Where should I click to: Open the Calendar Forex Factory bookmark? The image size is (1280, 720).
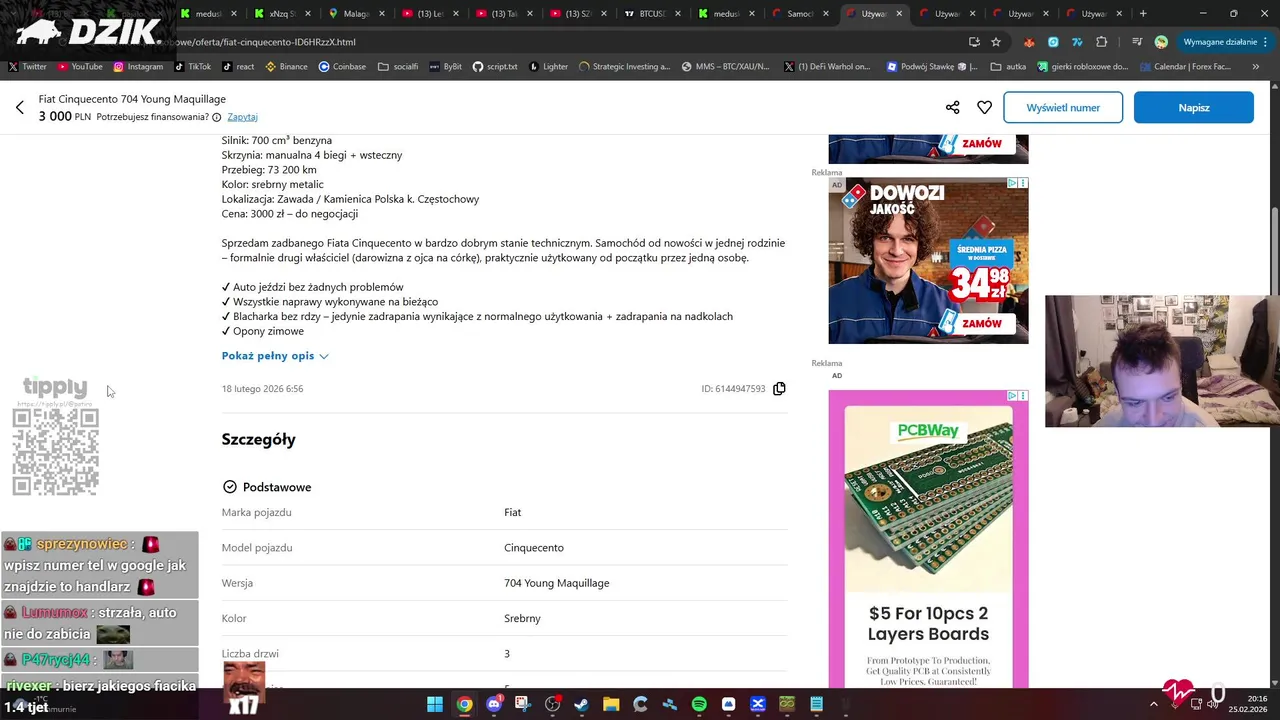click(1185, 67)
